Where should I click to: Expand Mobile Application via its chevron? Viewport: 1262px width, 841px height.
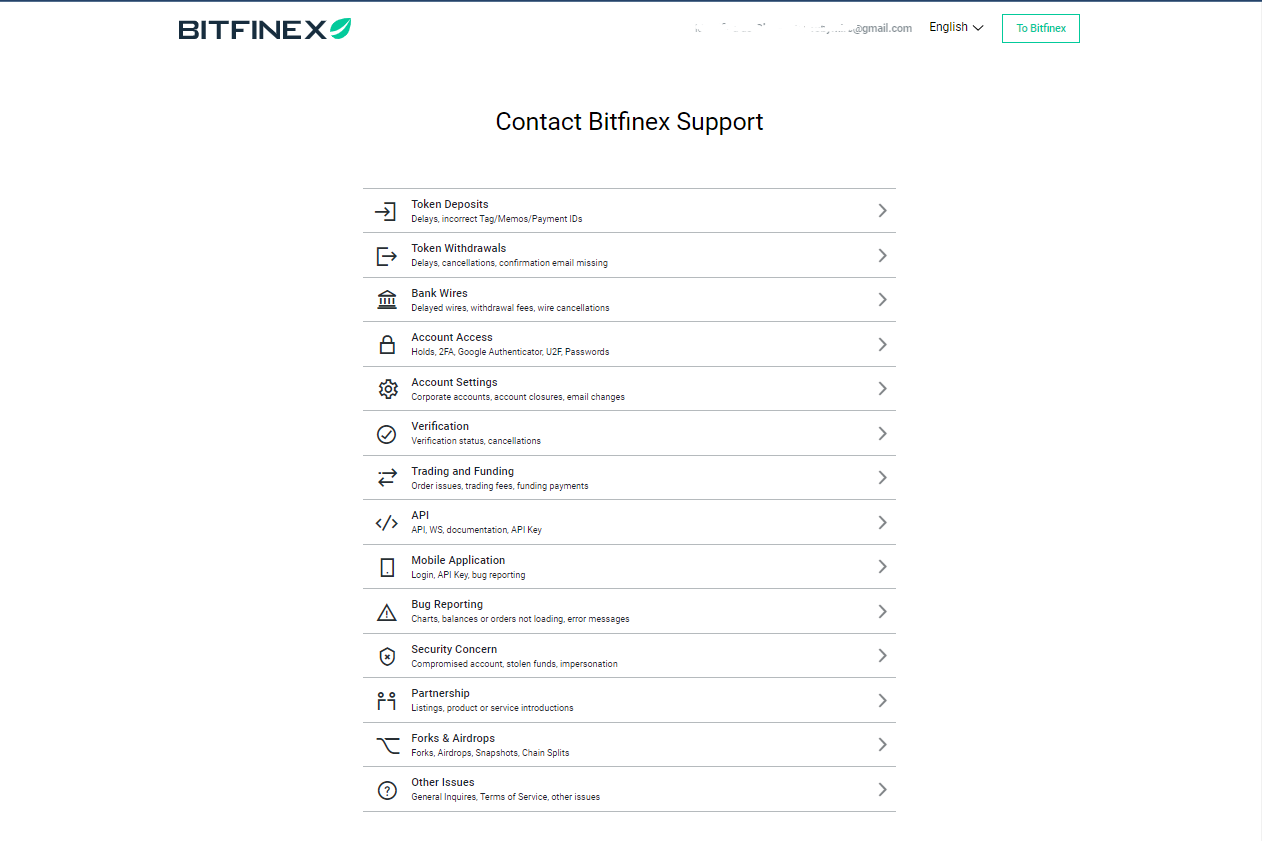[882, 567]
